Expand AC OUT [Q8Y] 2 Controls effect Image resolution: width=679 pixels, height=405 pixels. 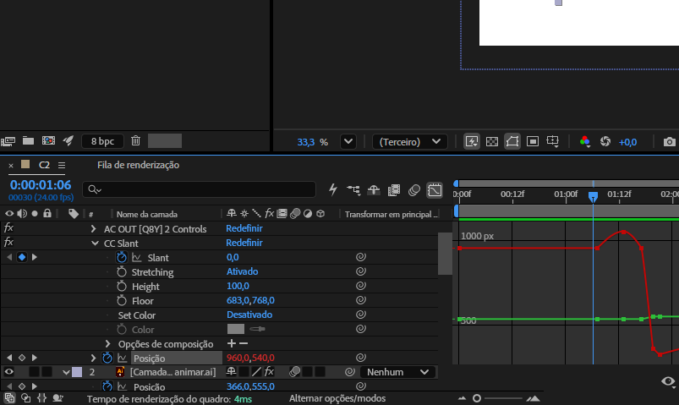click(x=93, y=229)
